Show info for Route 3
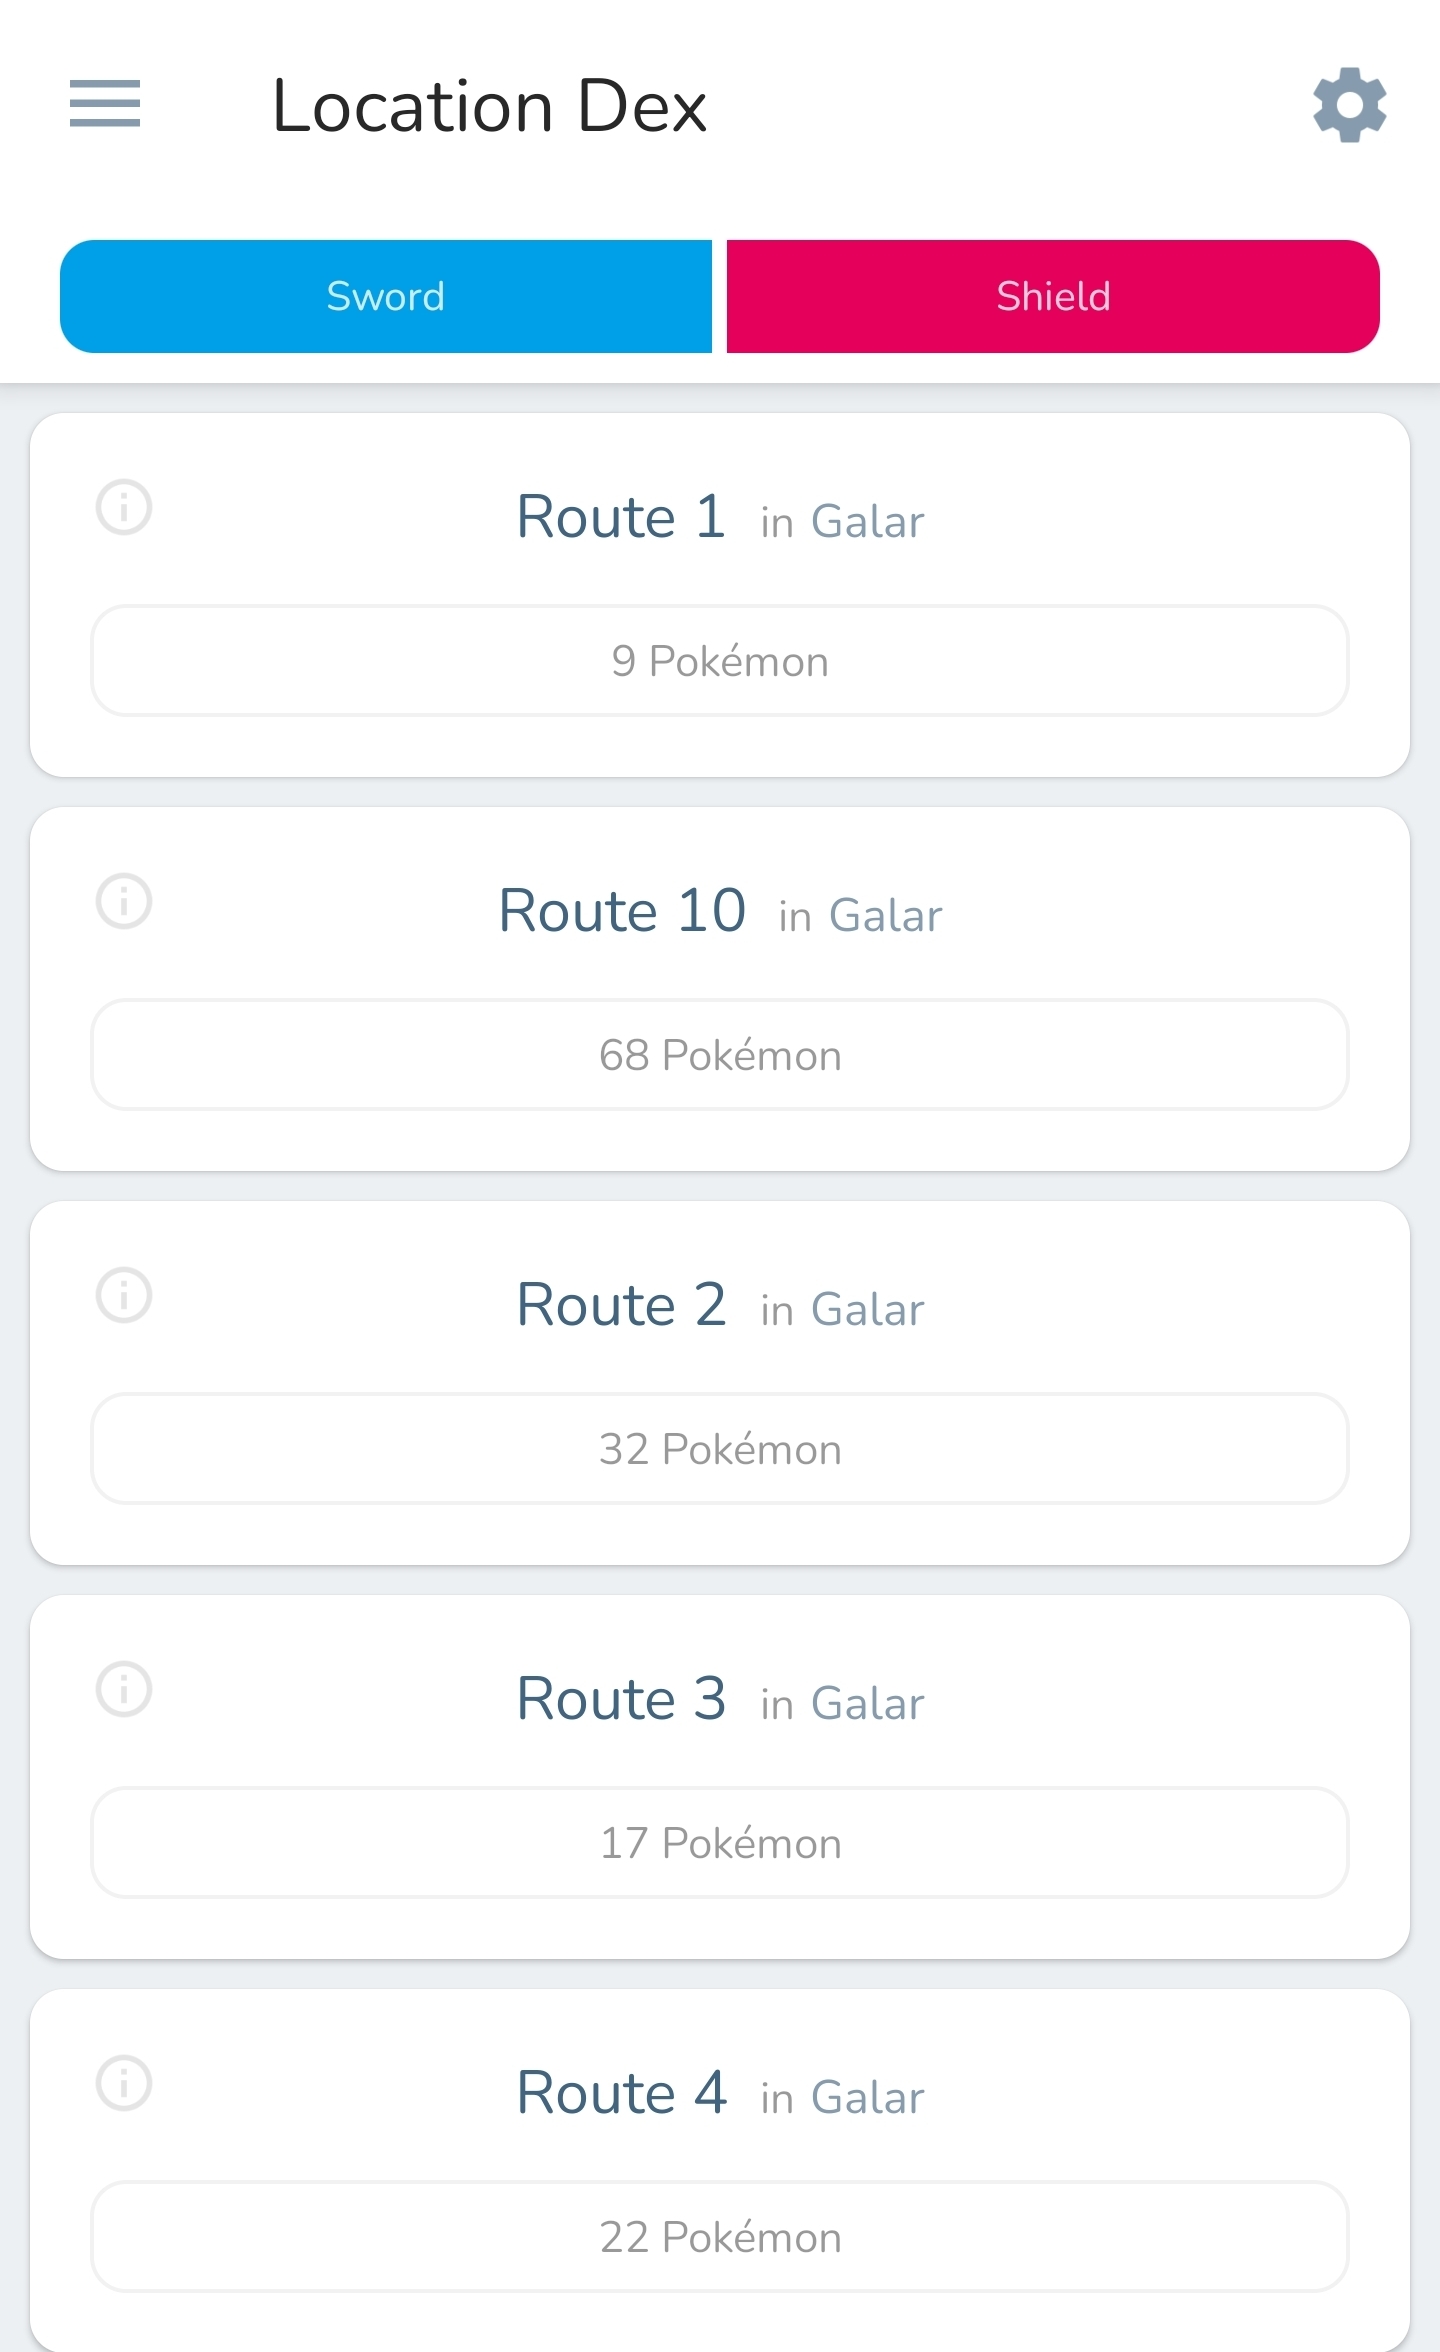Viewport: 1440px width, 2352px height. [124, 1689]
